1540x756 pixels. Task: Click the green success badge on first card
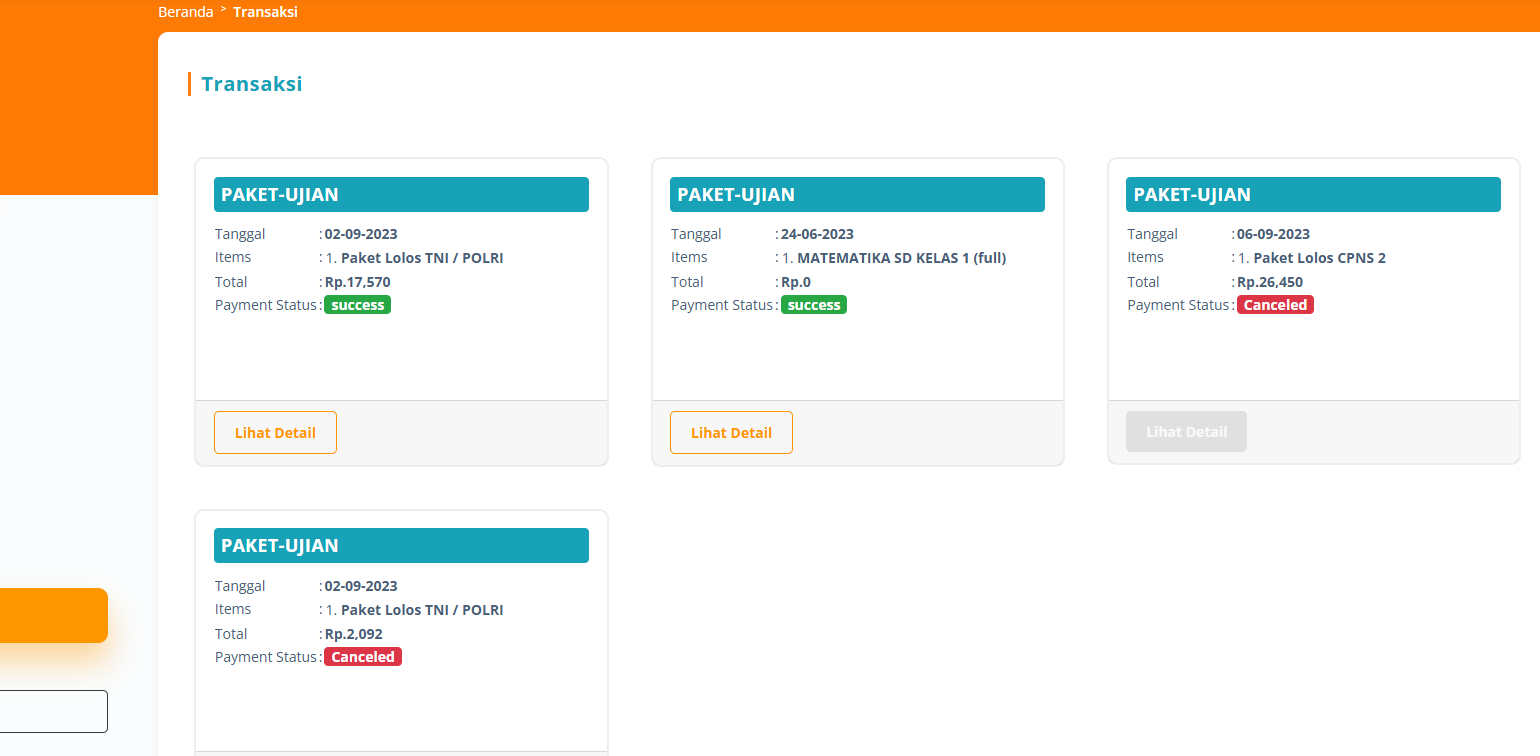357,304
